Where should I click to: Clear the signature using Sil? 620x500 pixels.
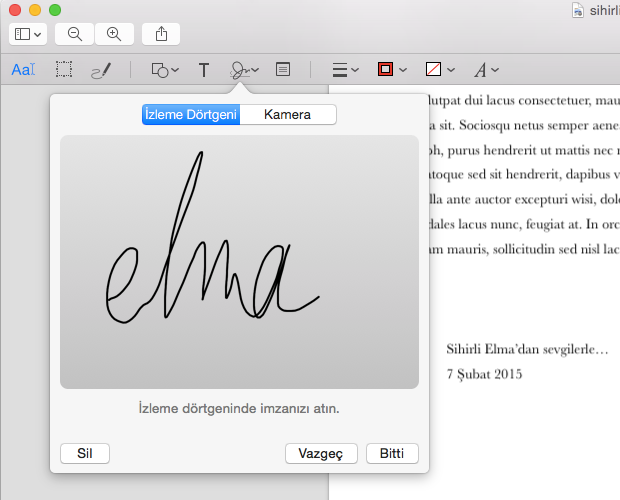pos(85,453)
